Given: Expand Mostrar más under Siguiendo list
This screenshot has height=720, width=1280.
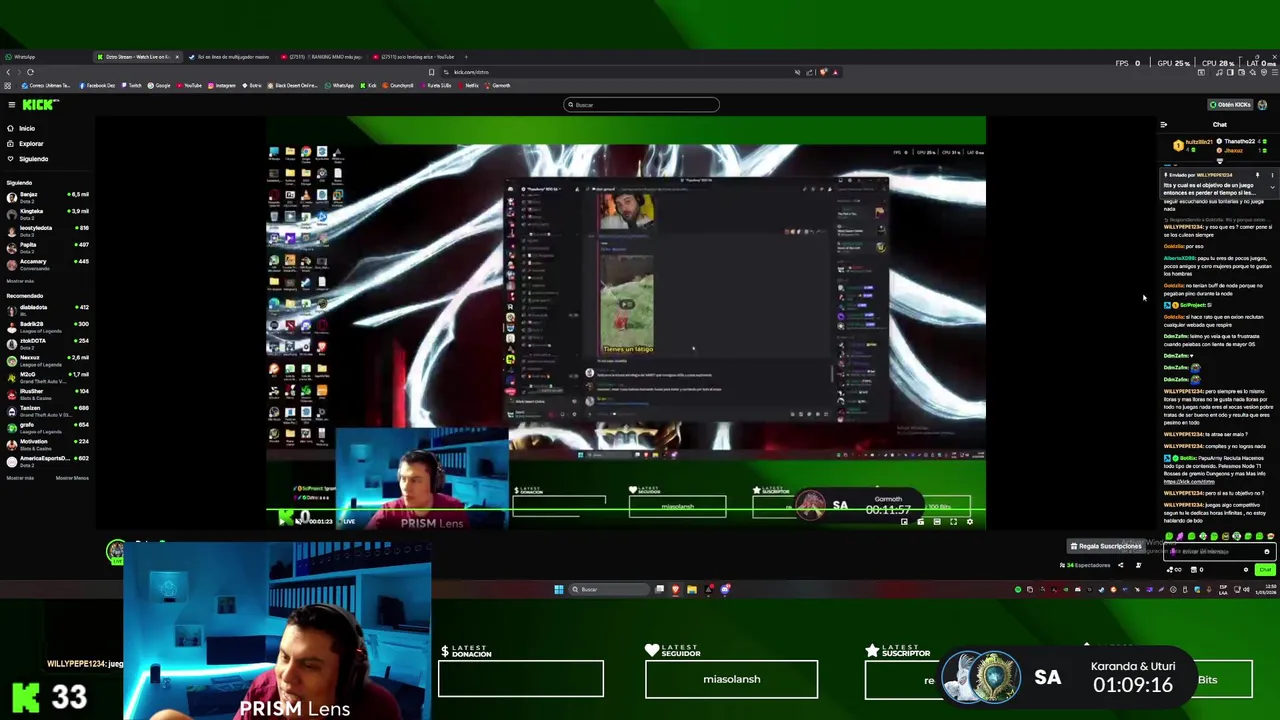Looking at the screenshot, I should 20,281.
